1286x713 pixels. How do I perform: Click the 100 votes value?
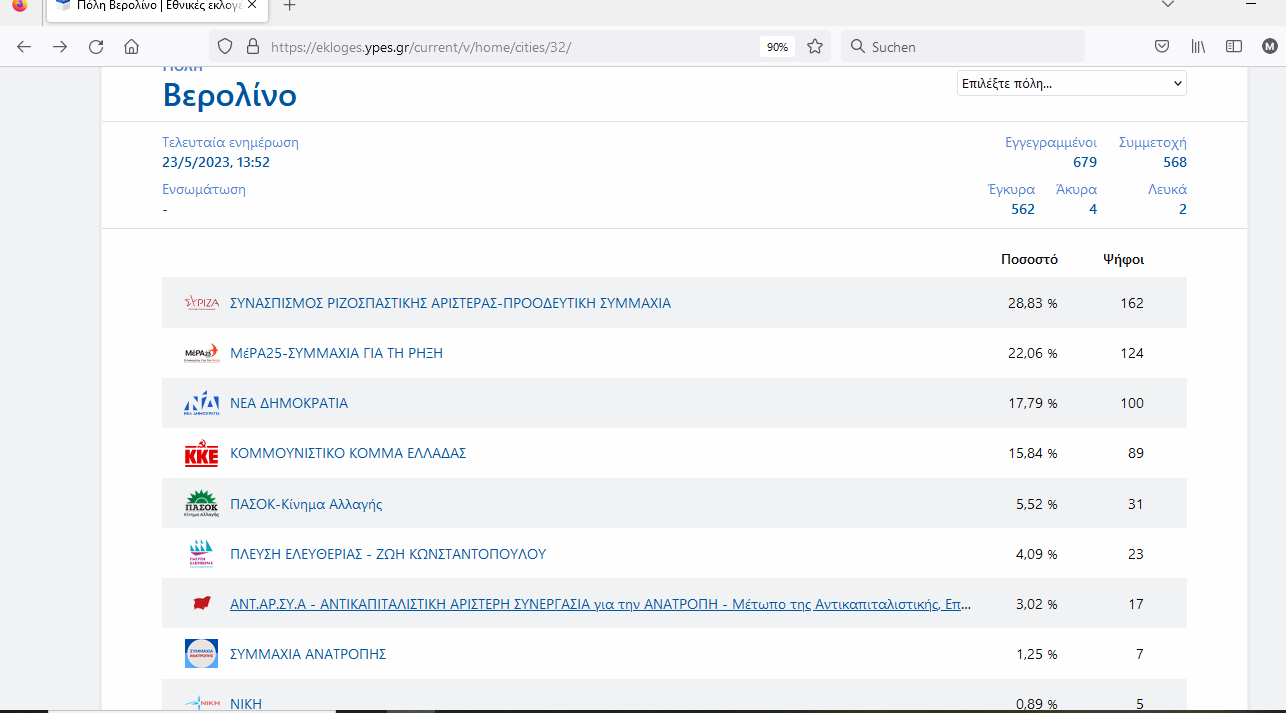coord(1132,403)
